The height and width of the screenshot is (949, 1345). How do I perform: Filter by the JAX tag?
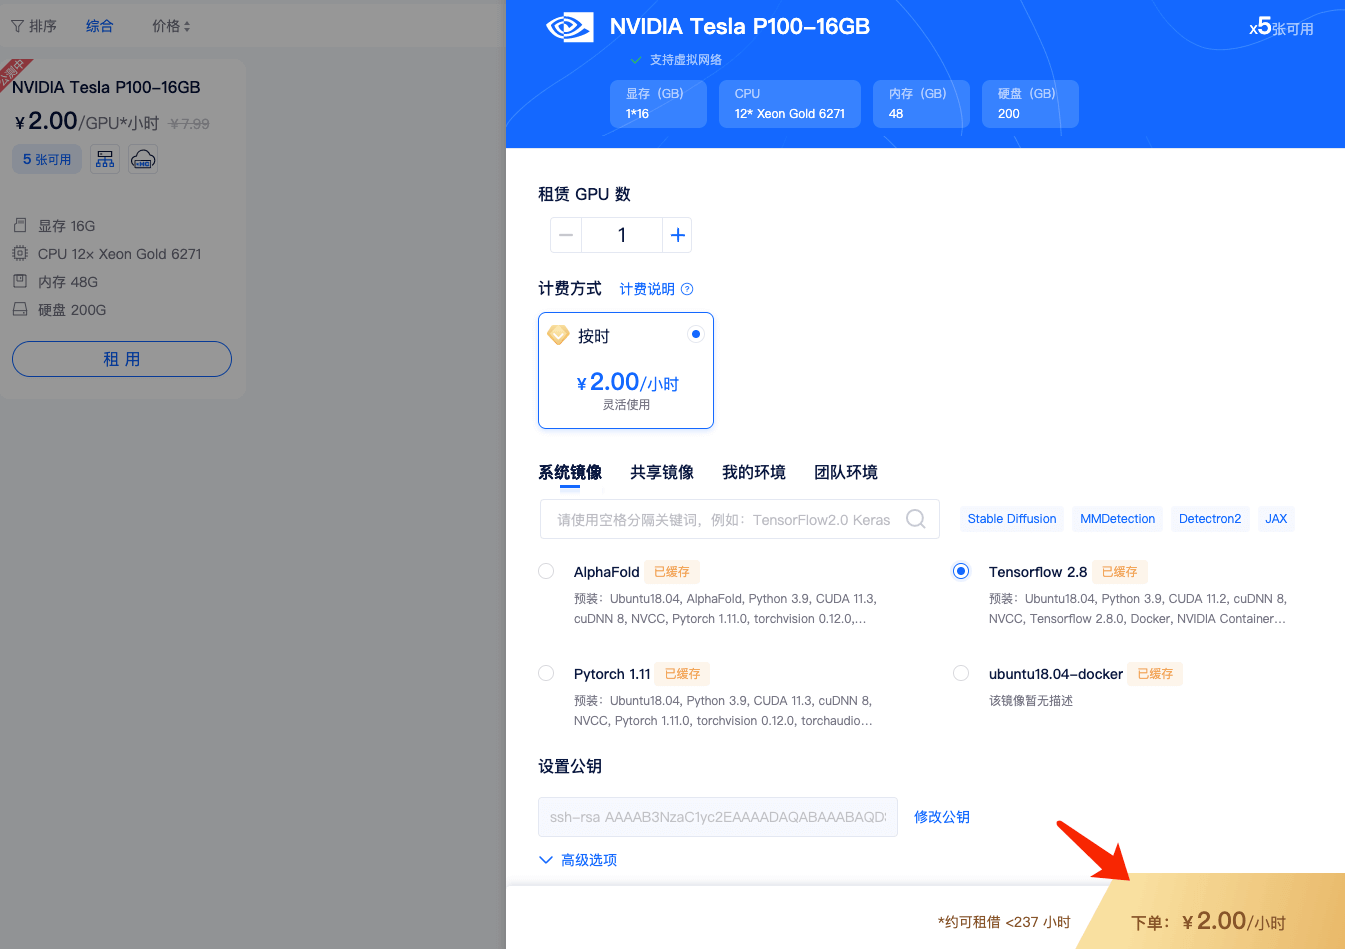(x=1276, y=519)
